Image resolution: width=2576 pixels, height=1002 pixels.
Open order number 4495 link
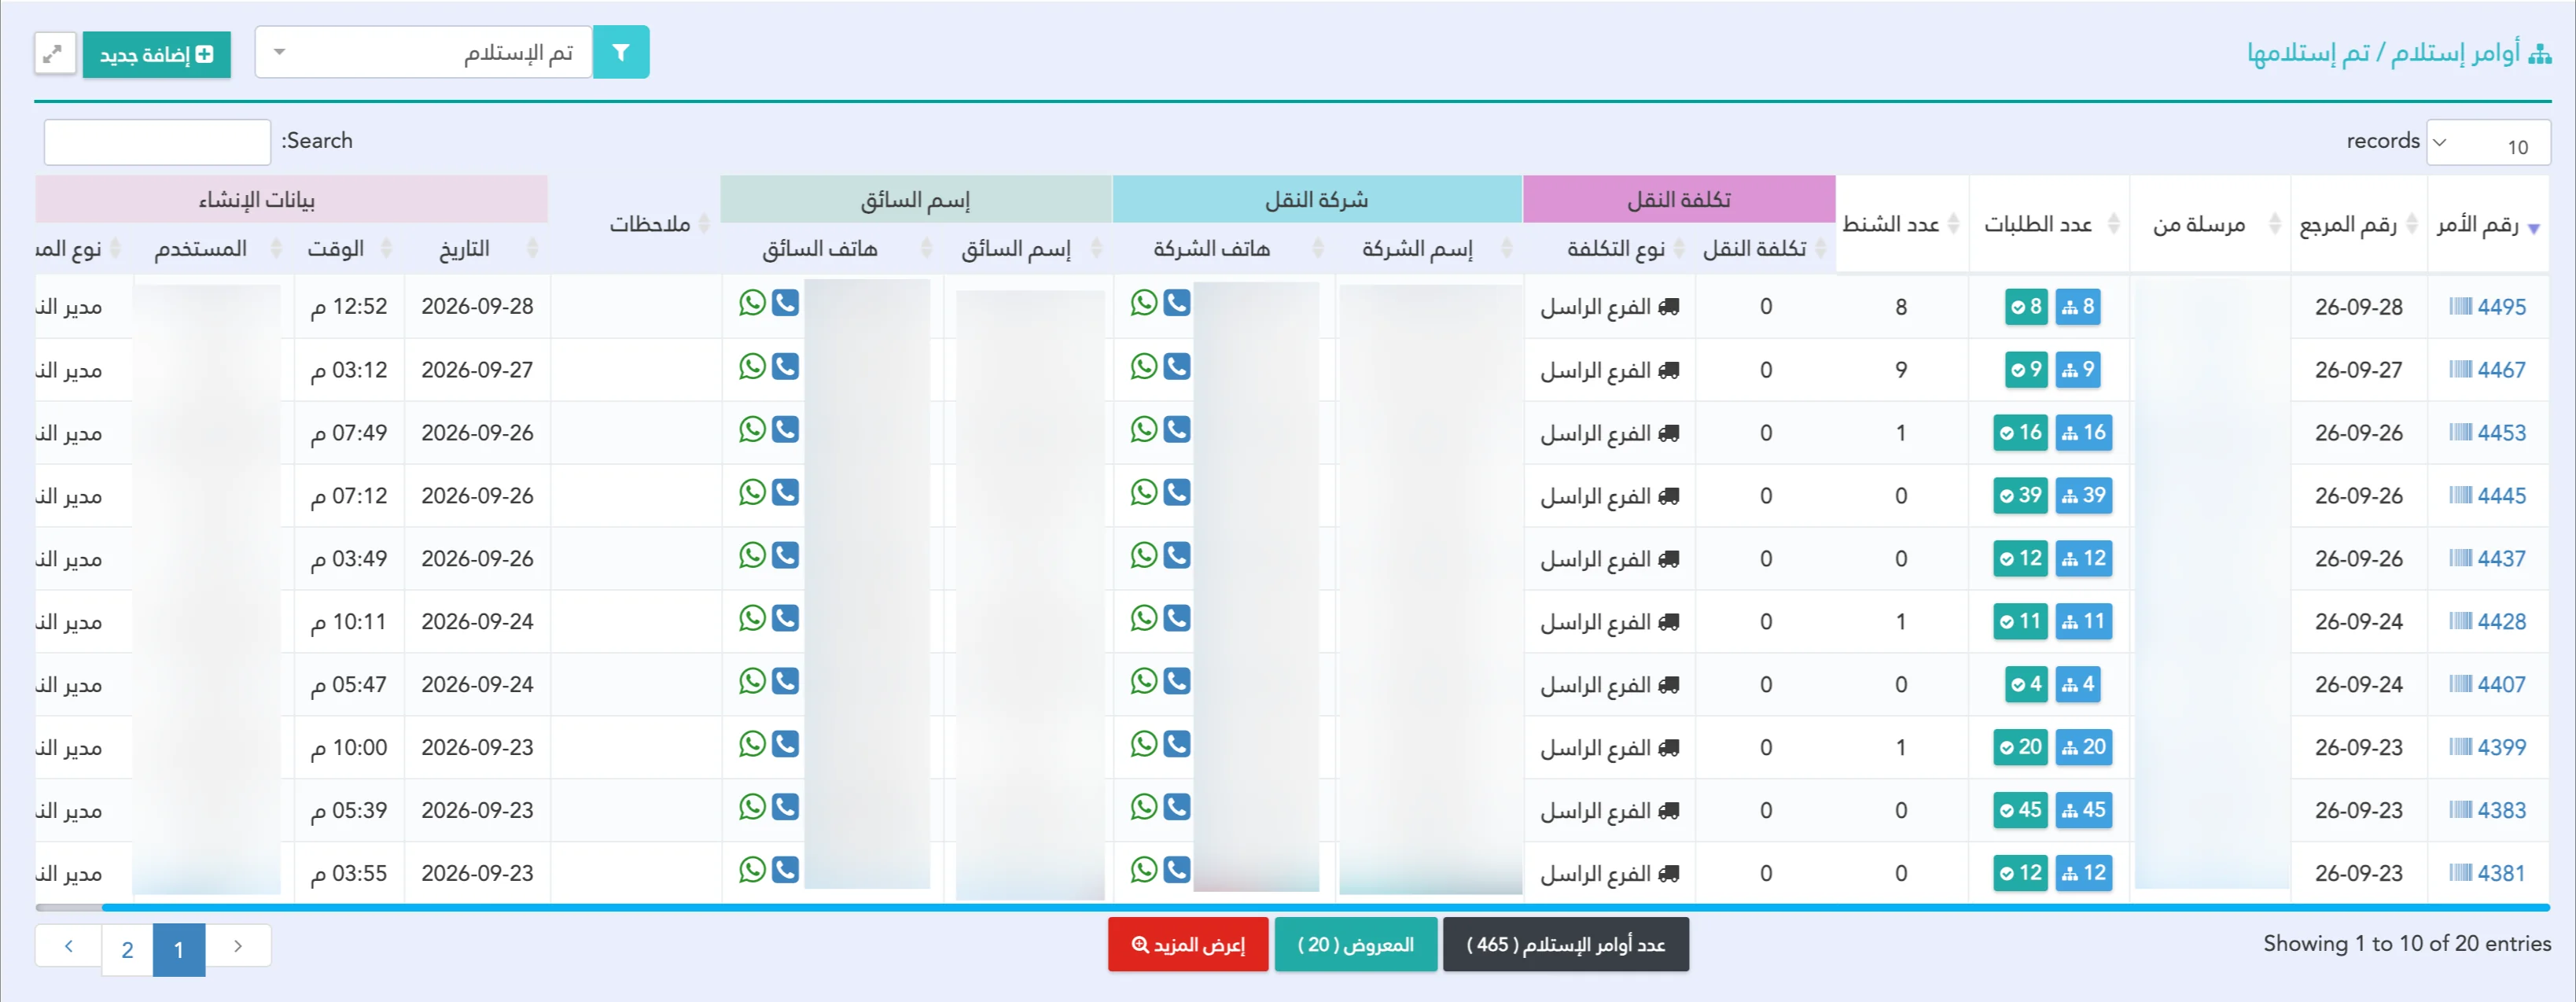(x=2500, y=307)
